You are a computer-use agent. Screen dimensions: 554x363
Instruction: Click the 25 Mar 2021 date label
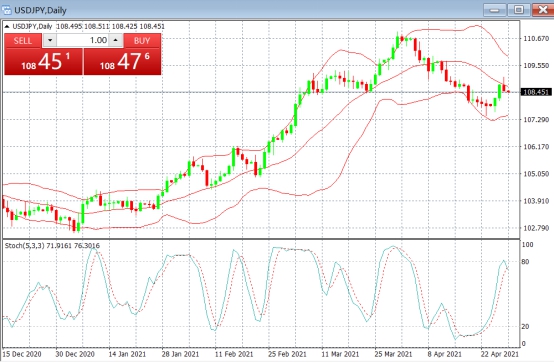click(x=393, y=354)
